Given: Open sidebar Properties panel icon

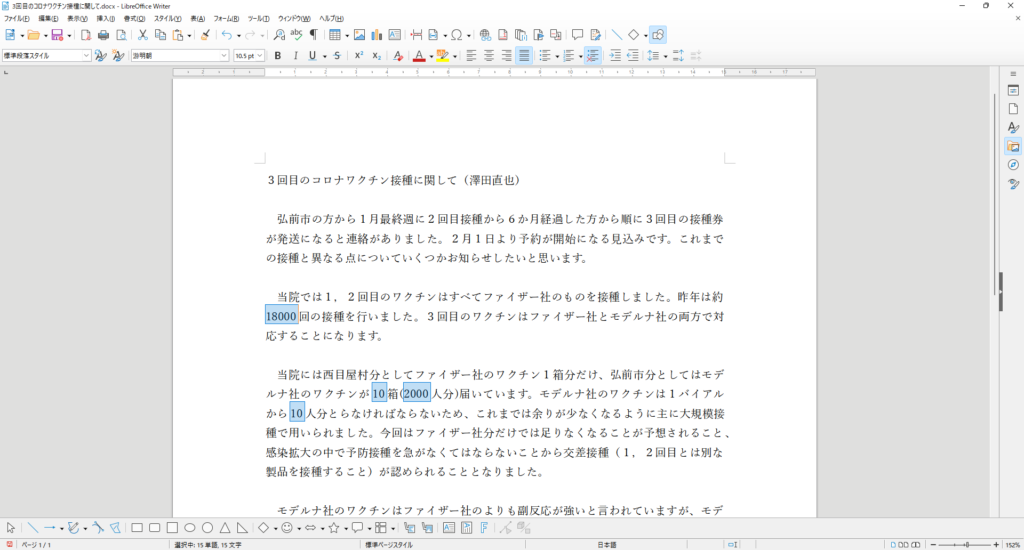Looking at the screenshot, I should tap(1013, 91).
